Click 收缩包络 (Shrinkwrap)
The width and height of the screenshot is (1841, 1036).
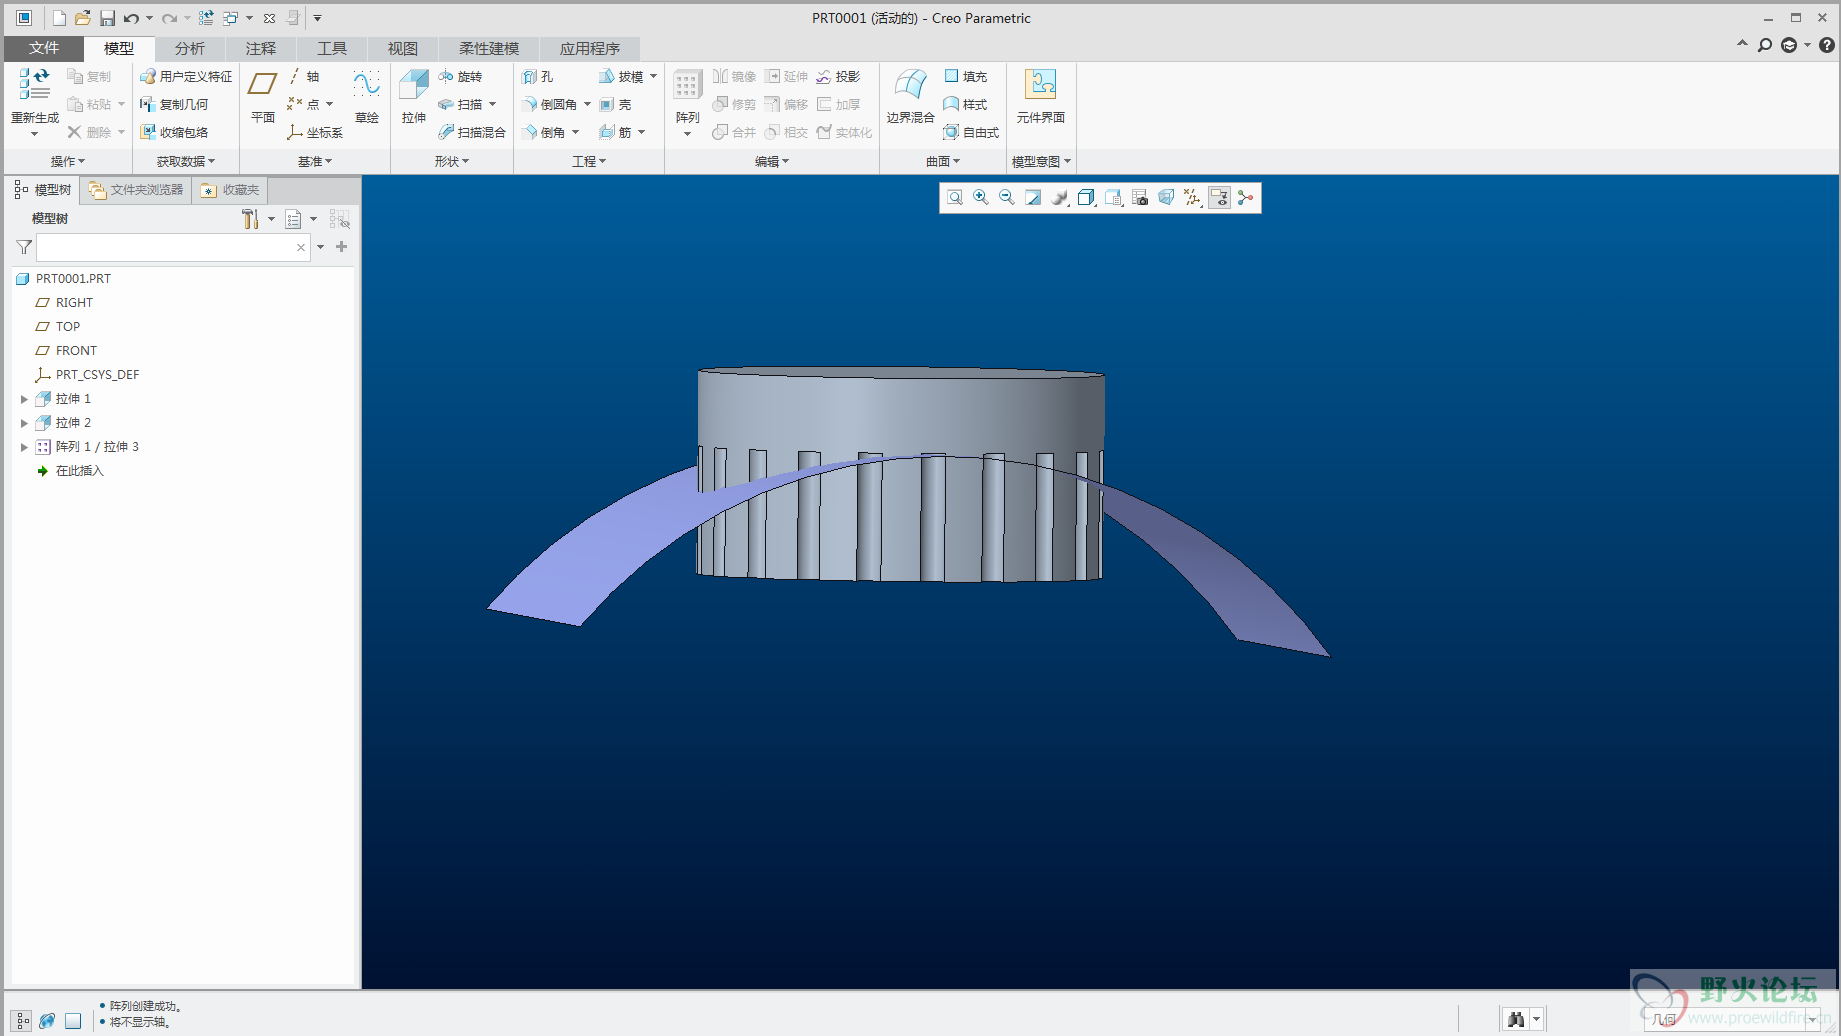coord(174,132)
